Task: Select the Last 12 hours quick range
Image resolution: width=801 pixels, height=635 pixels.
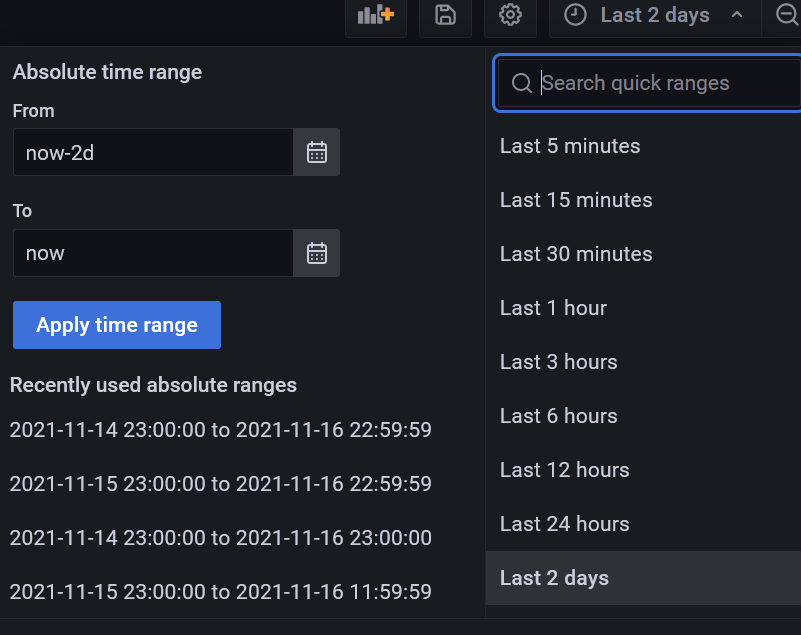Action: point(564,469)
